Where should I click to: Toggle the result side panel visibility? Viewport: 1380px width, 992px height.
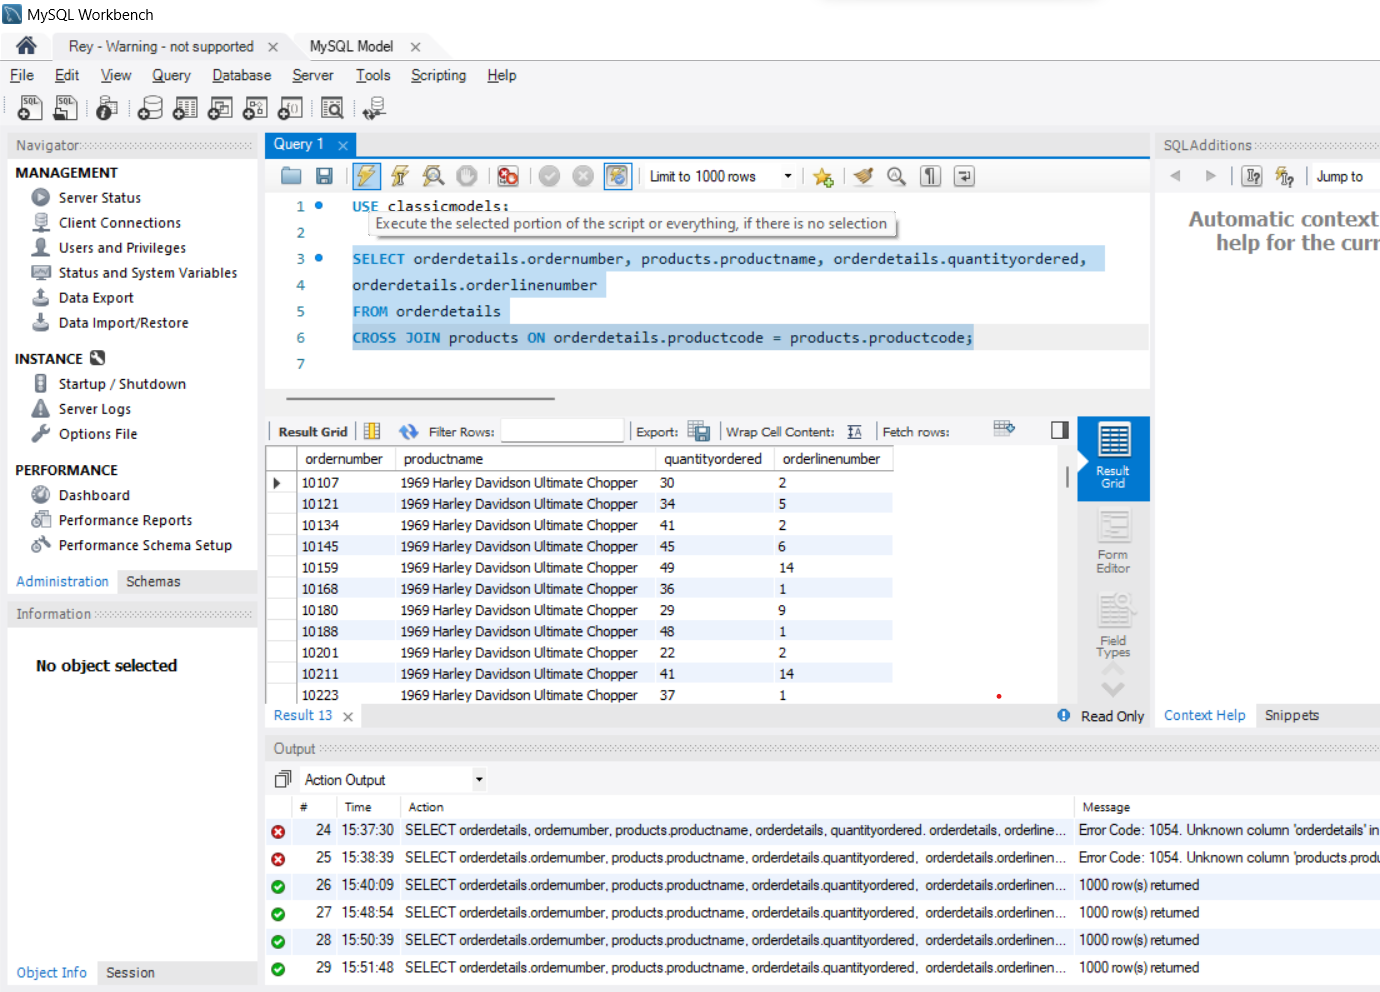1060,430
